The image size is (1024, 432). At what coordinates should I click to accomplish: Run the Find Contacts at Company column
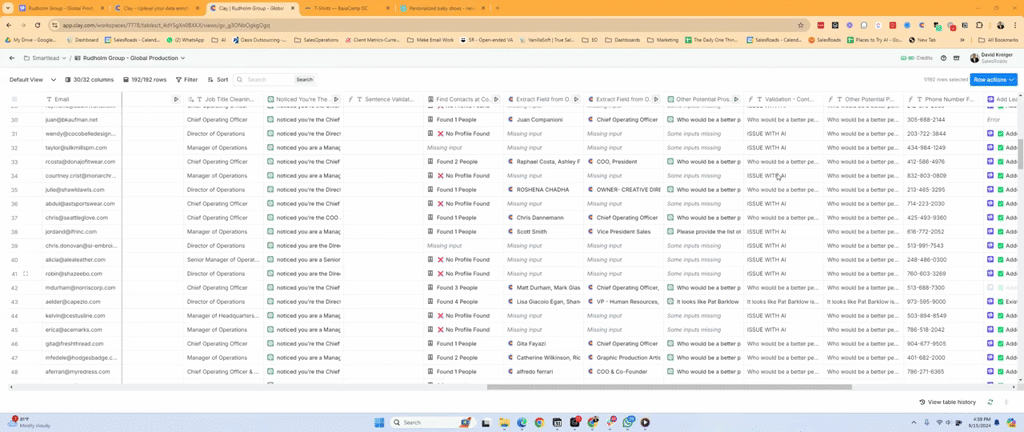click(498, 99)
